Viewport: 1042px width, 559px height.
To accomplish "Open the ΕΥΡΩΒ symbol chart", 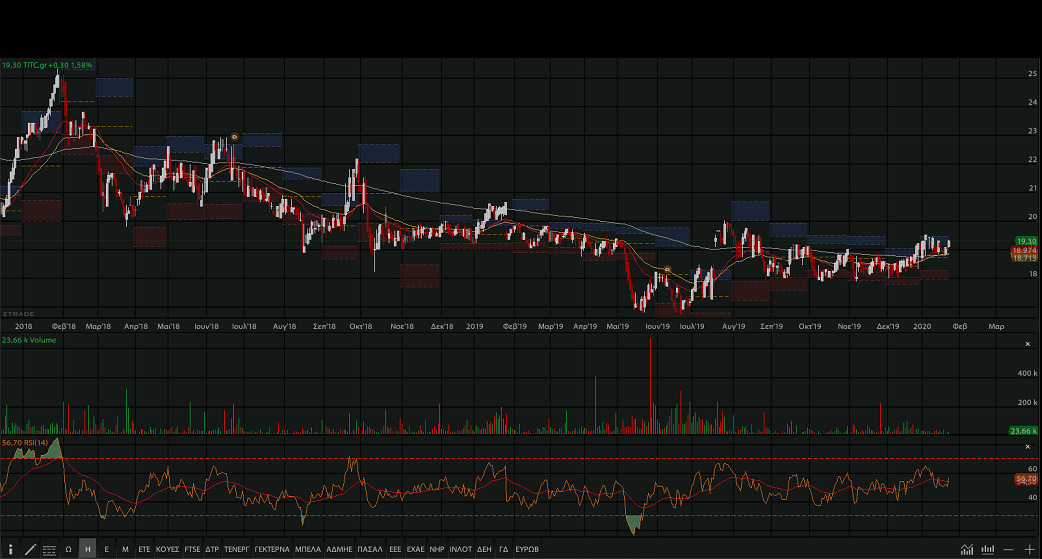I will coord(527,549).
